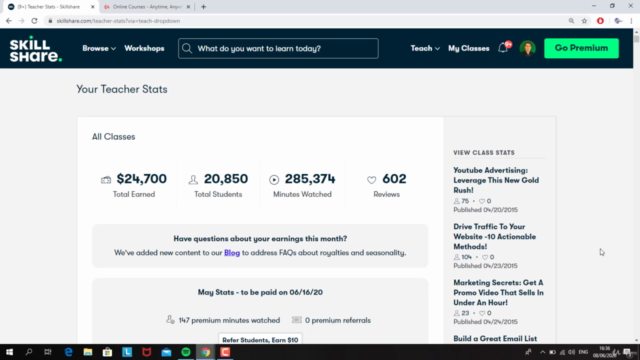Click the search field 'What do you want to learn today?'

[x=278, y=48]
